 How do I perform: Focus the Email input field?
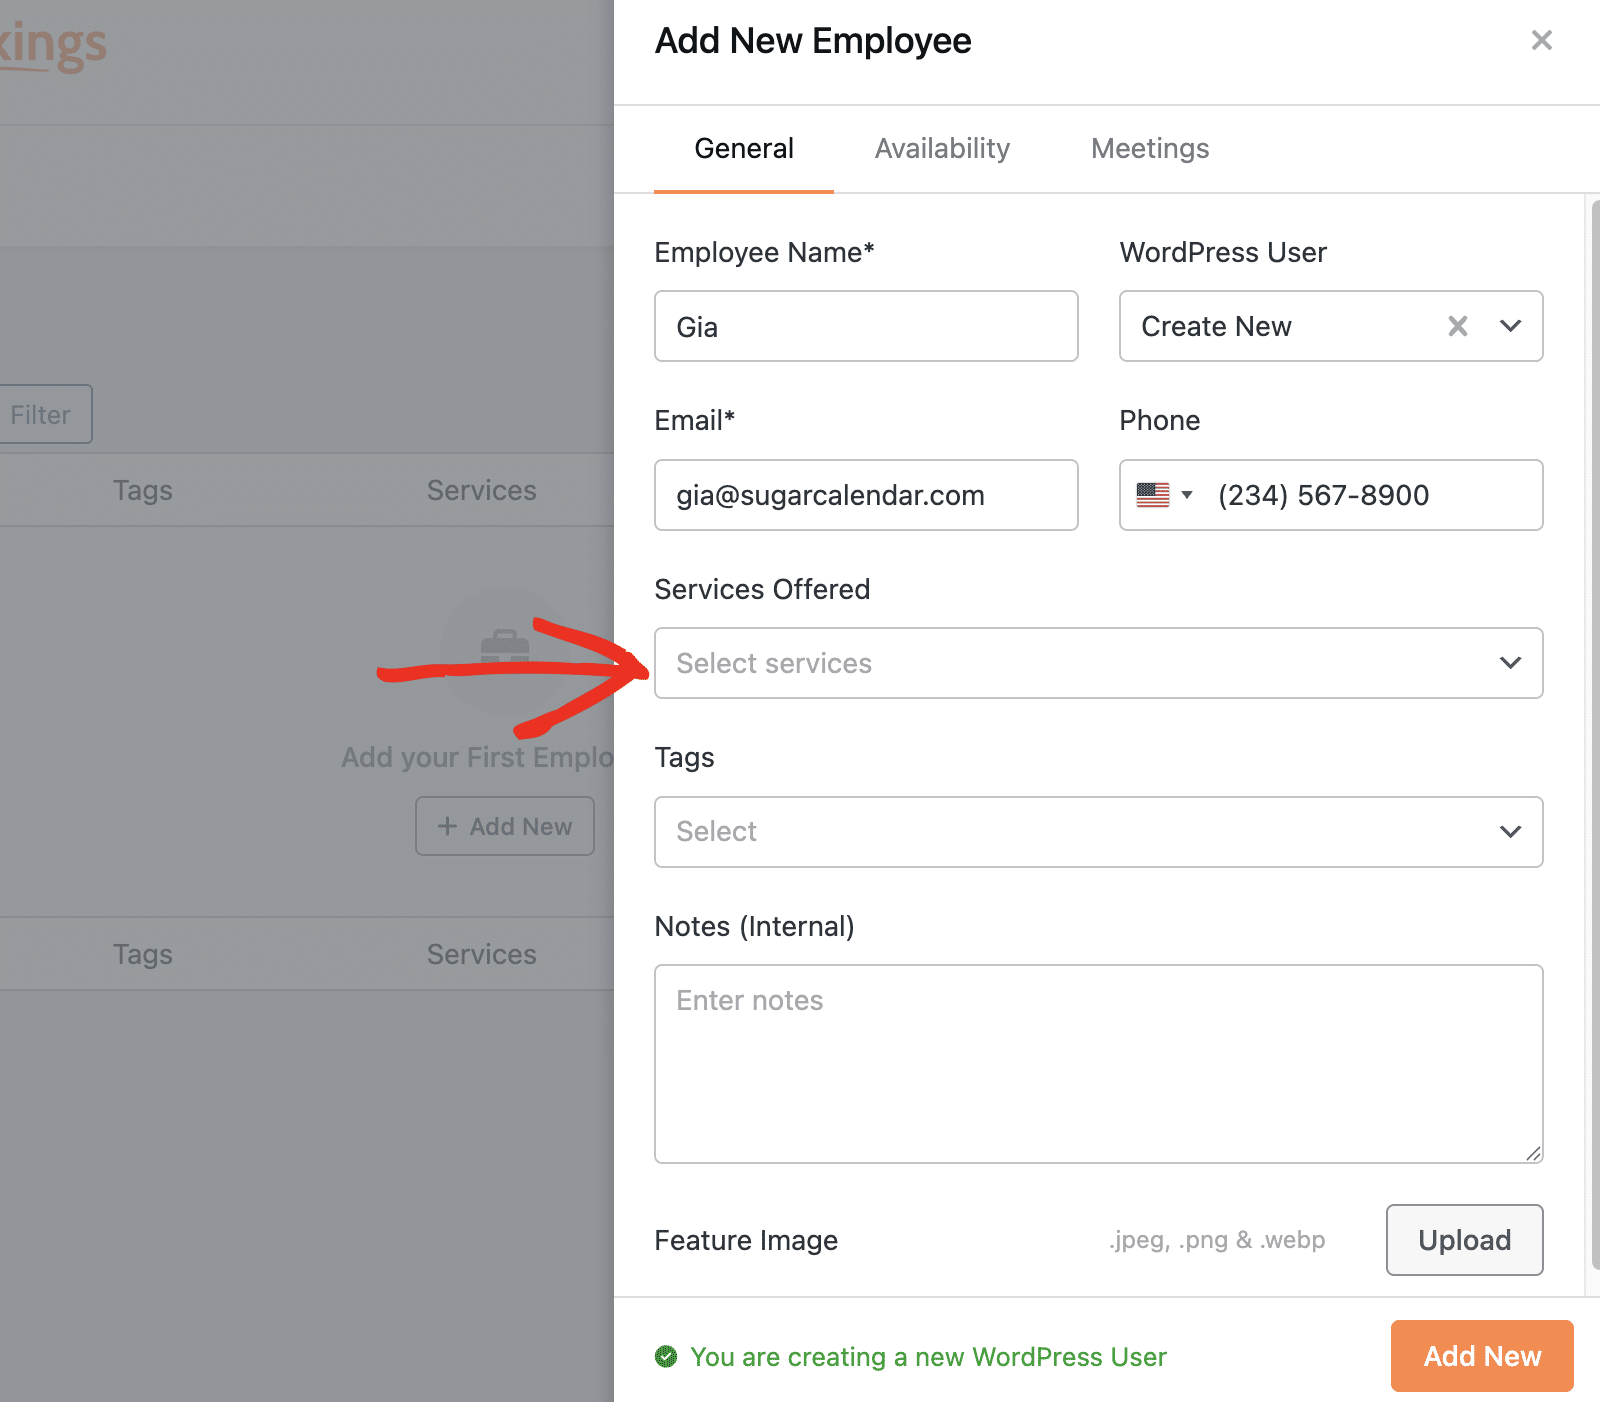point(866,495)
